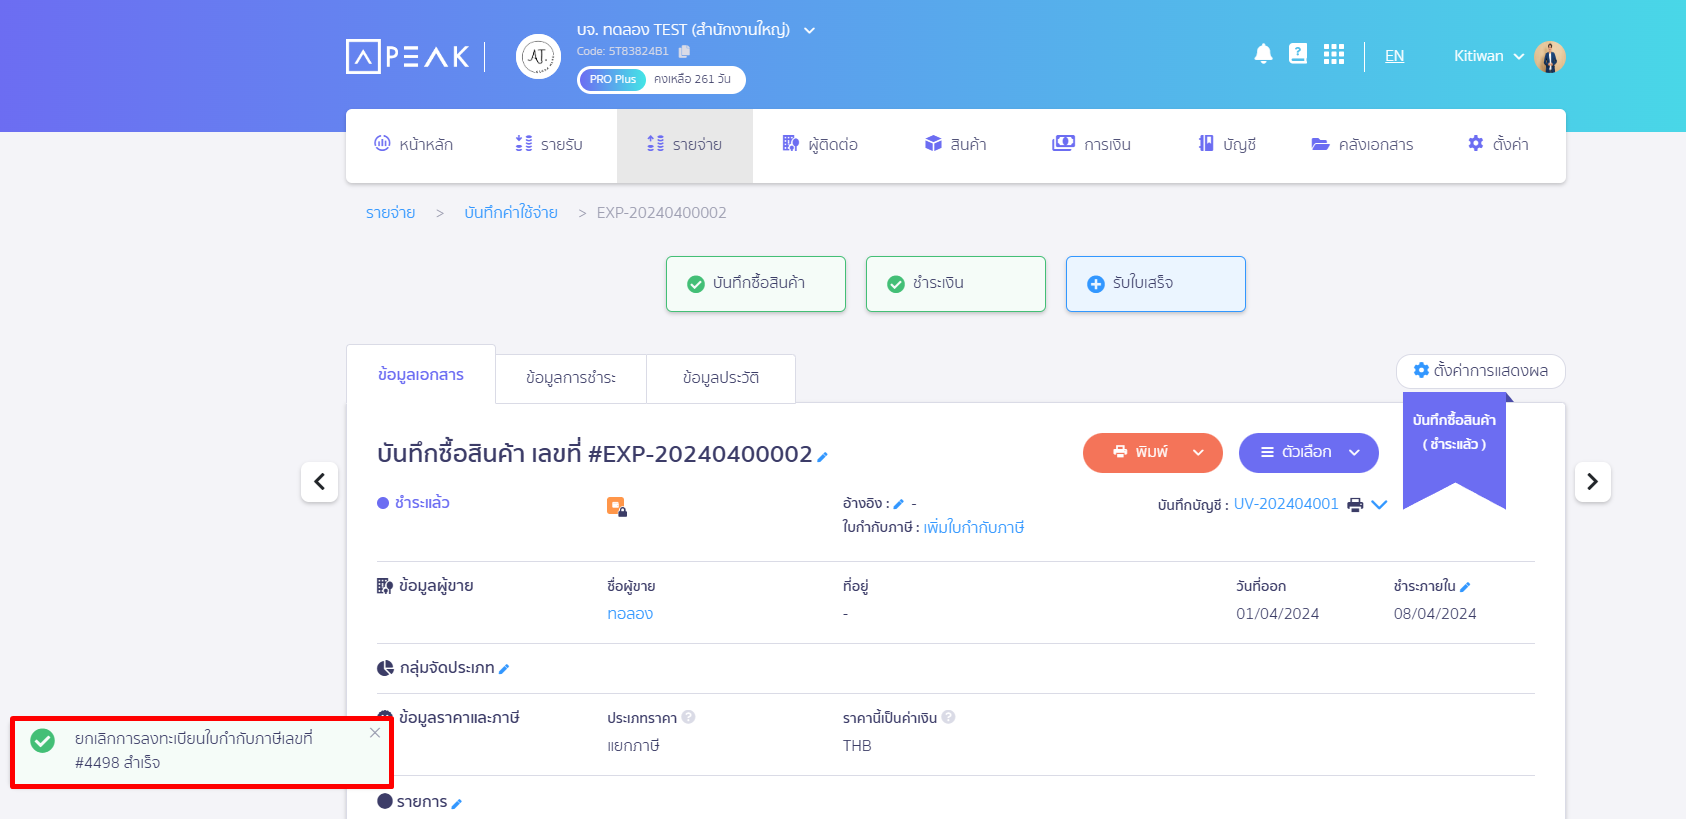Click help icon beside ประเภทราคา
This screenshot has height=819, width=1686.
pyautogui.click(x=688, y=717)
